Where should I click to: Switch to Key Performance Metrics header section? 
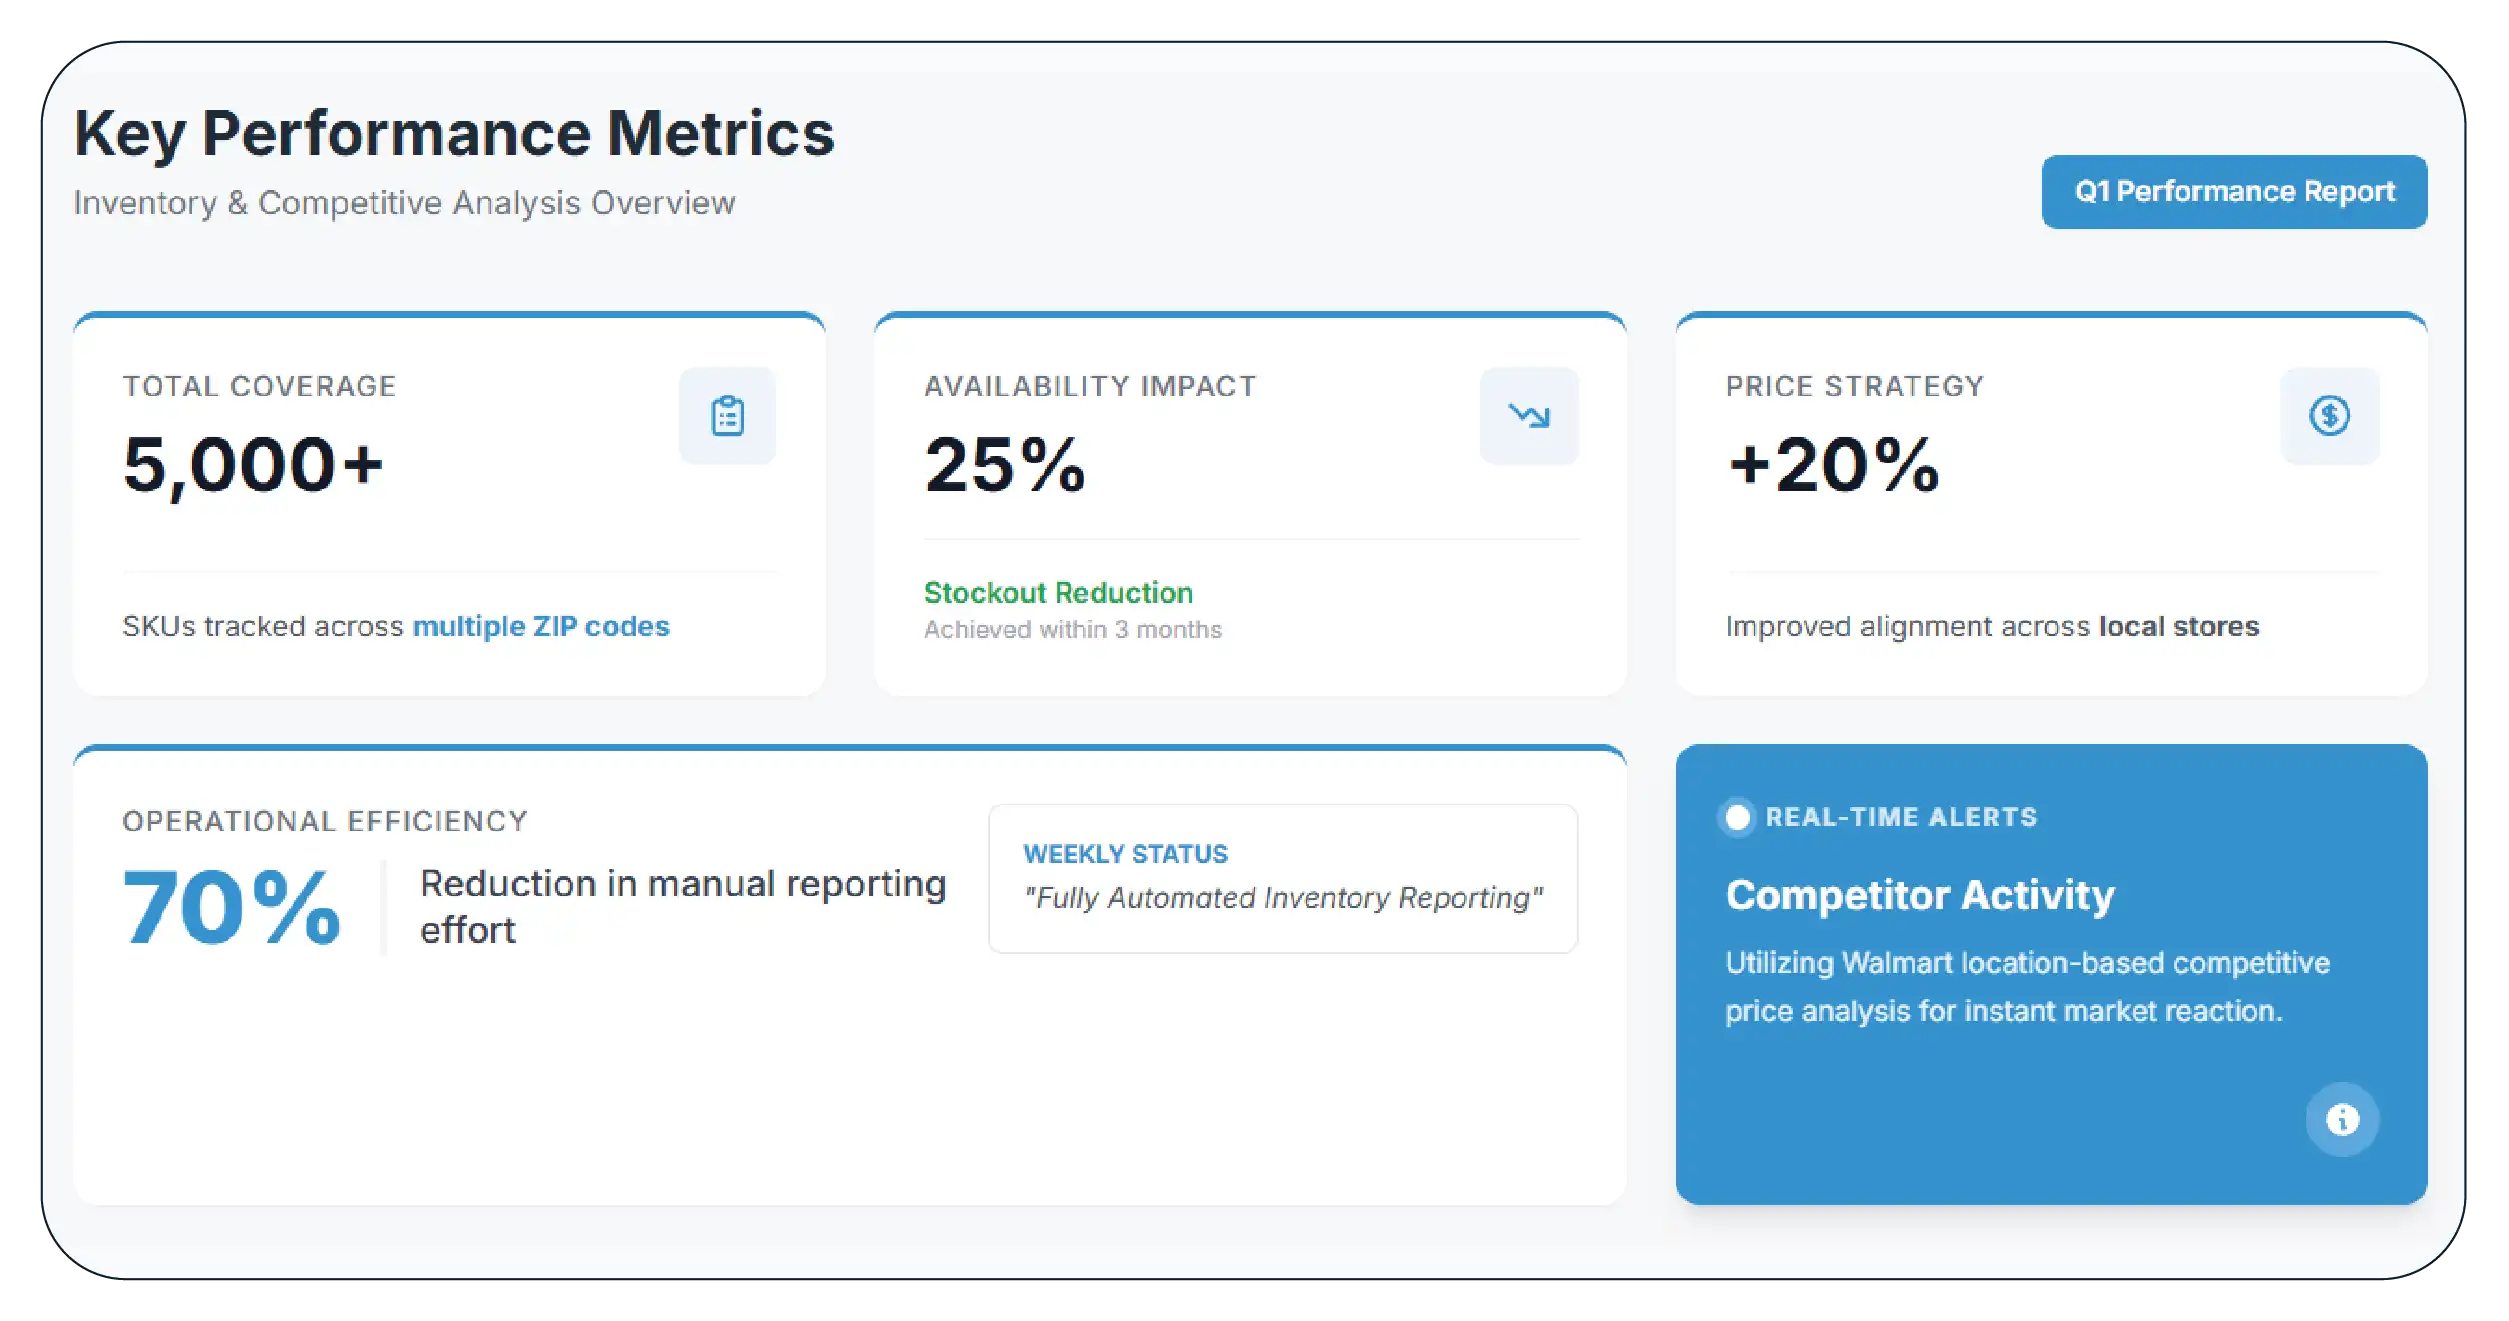(x=455, y=131)
